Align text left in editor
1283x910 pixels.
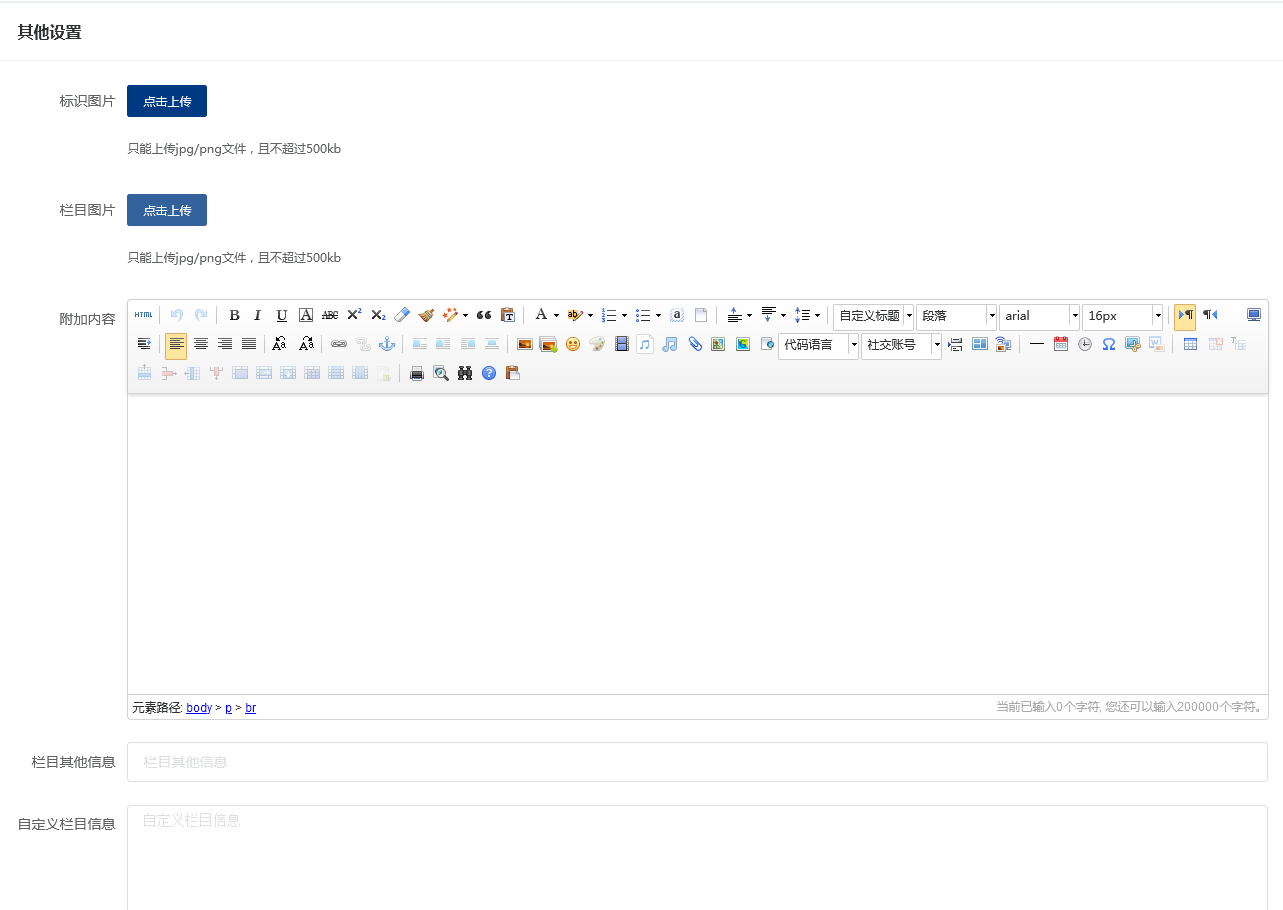coord(176,346)
